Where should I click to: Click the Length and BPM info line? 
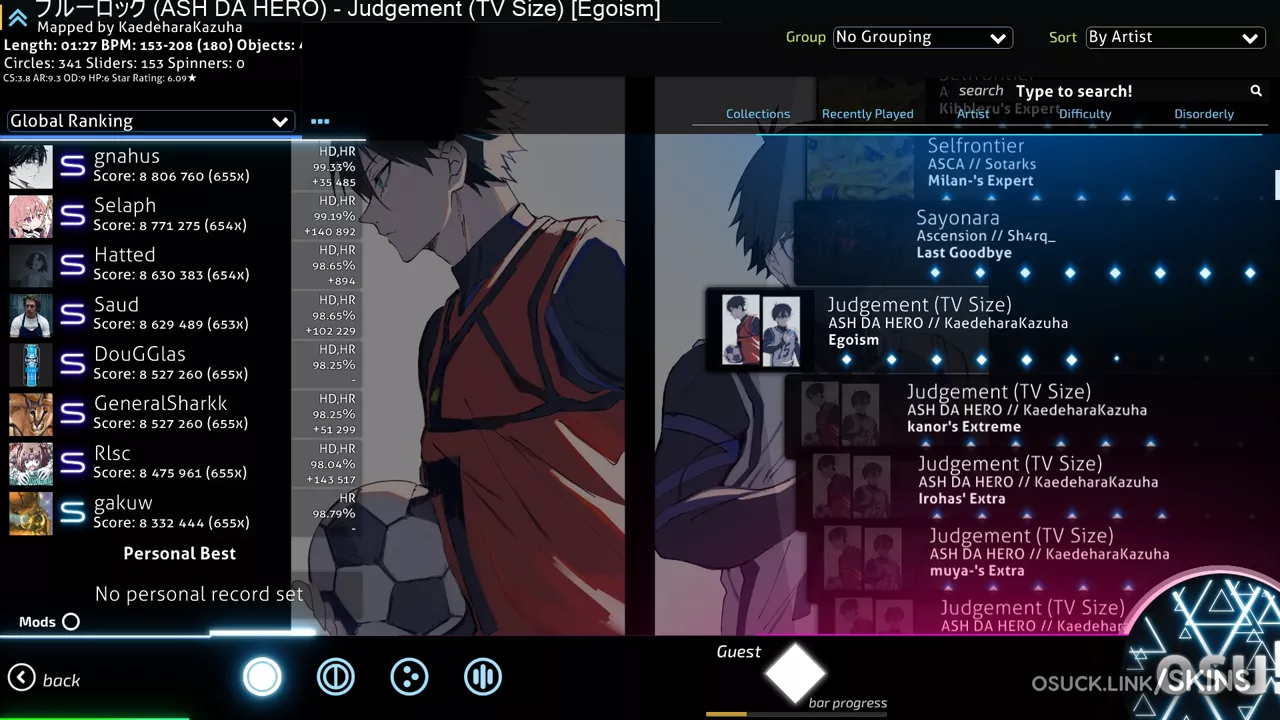tap(152, 45)
